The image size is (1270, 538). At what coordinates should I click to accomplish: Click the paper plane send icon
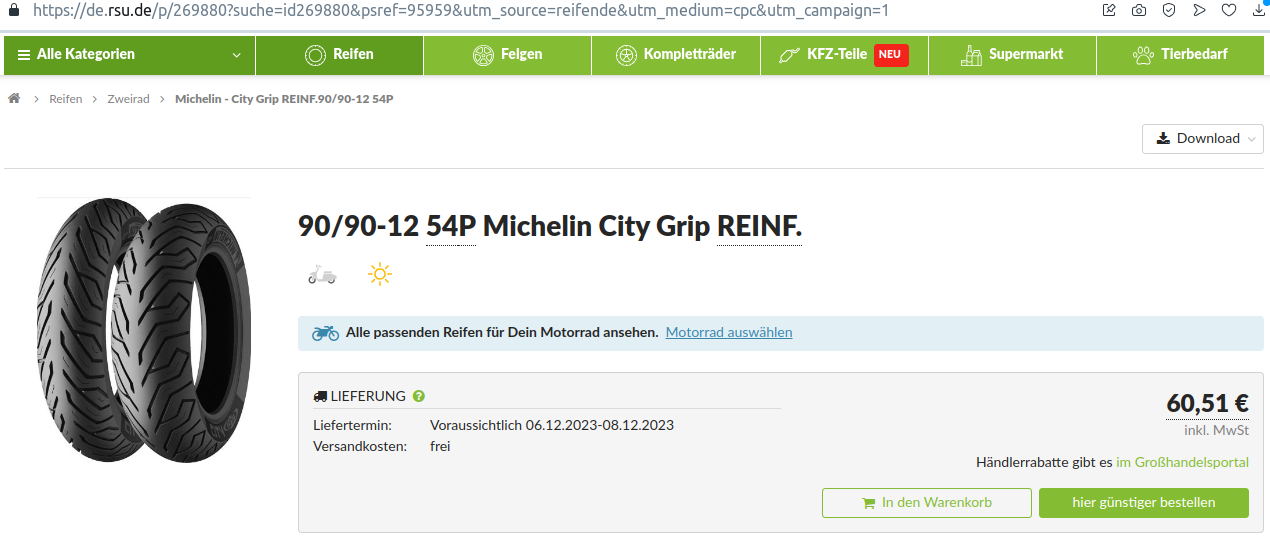pyautogui.click(x=1199, y=11)
